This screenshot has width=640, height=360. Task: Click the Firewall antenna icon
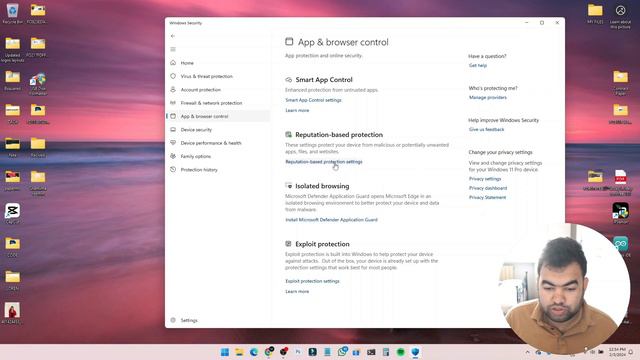[x=173, y=103]
